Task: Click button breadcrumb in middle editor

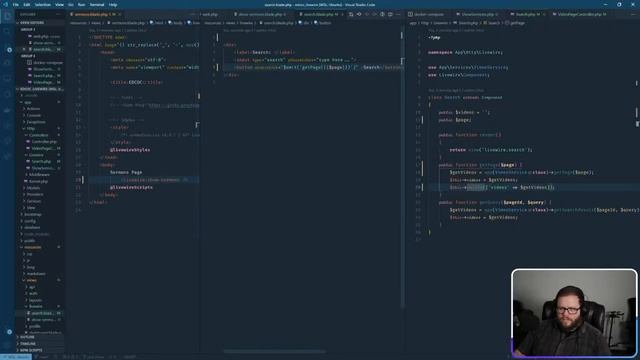Action: pos(323,23)
